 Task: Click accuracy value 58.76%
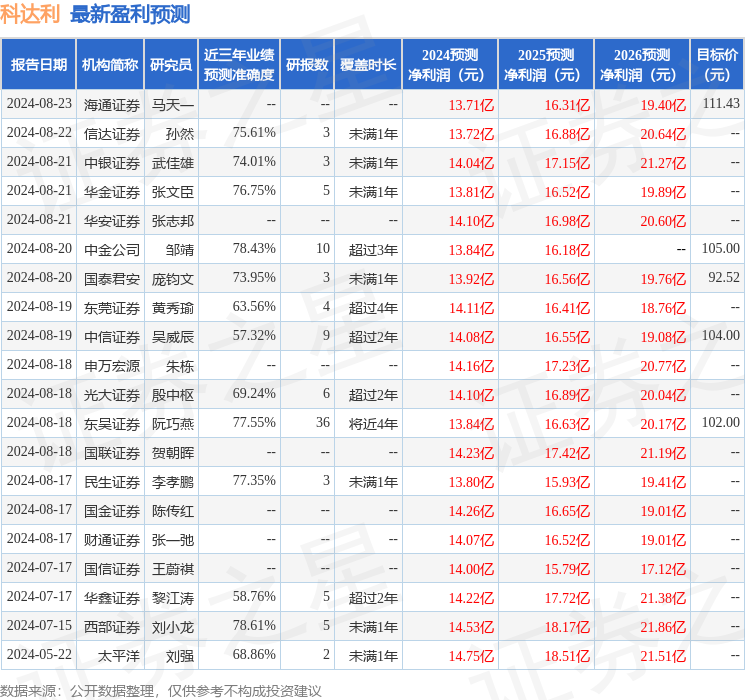pos(254,596)
